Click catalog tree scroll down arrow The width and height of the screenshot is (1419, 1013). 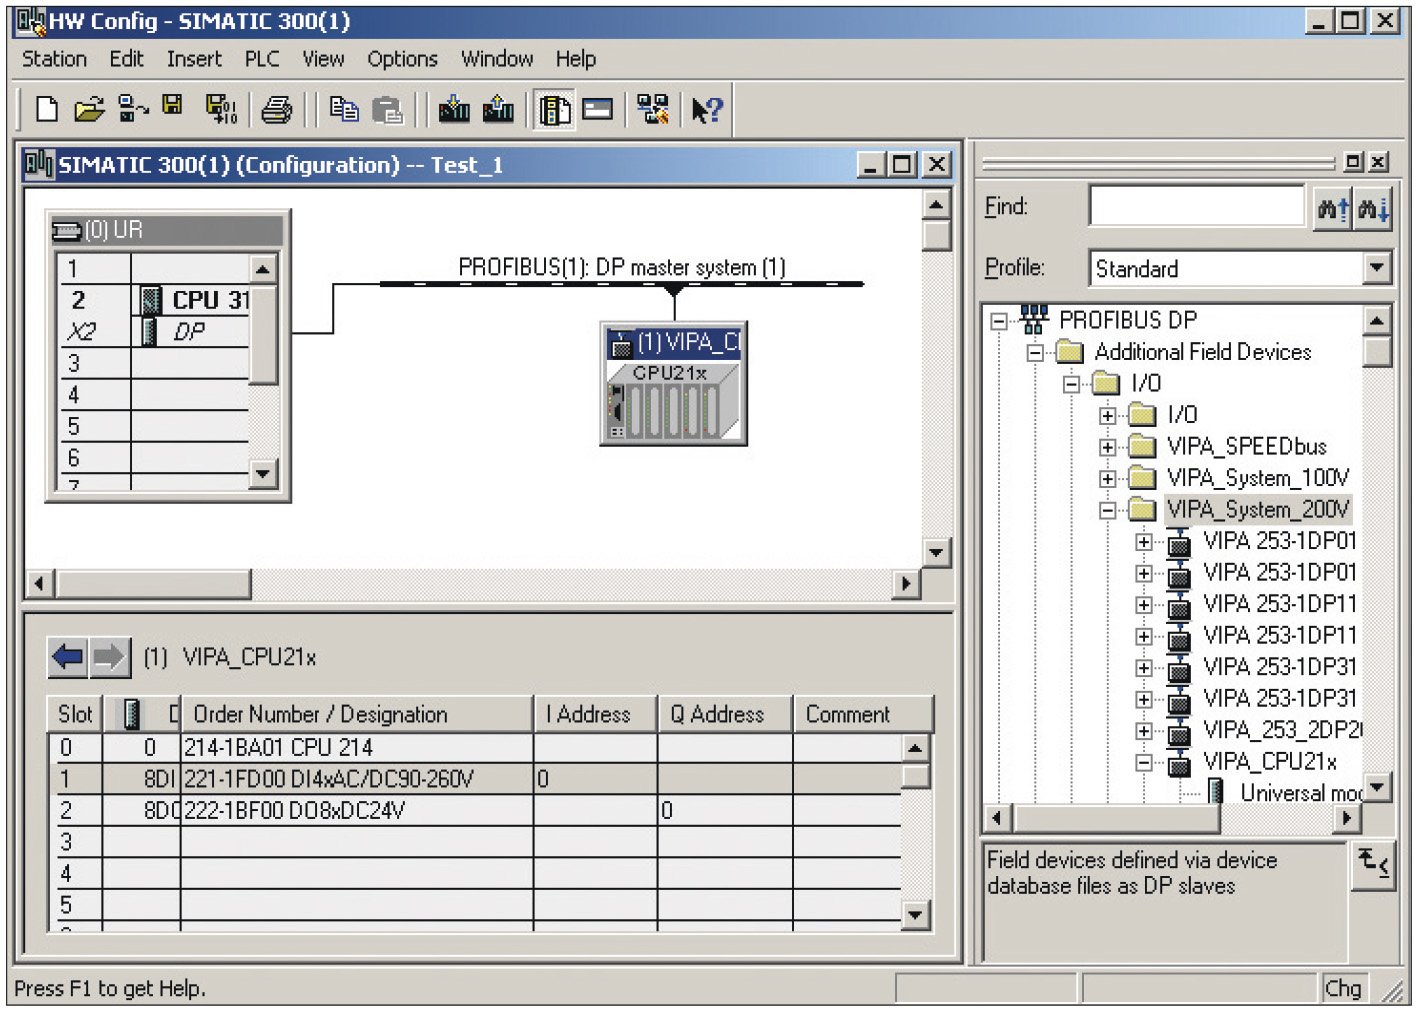(1378, 788)
